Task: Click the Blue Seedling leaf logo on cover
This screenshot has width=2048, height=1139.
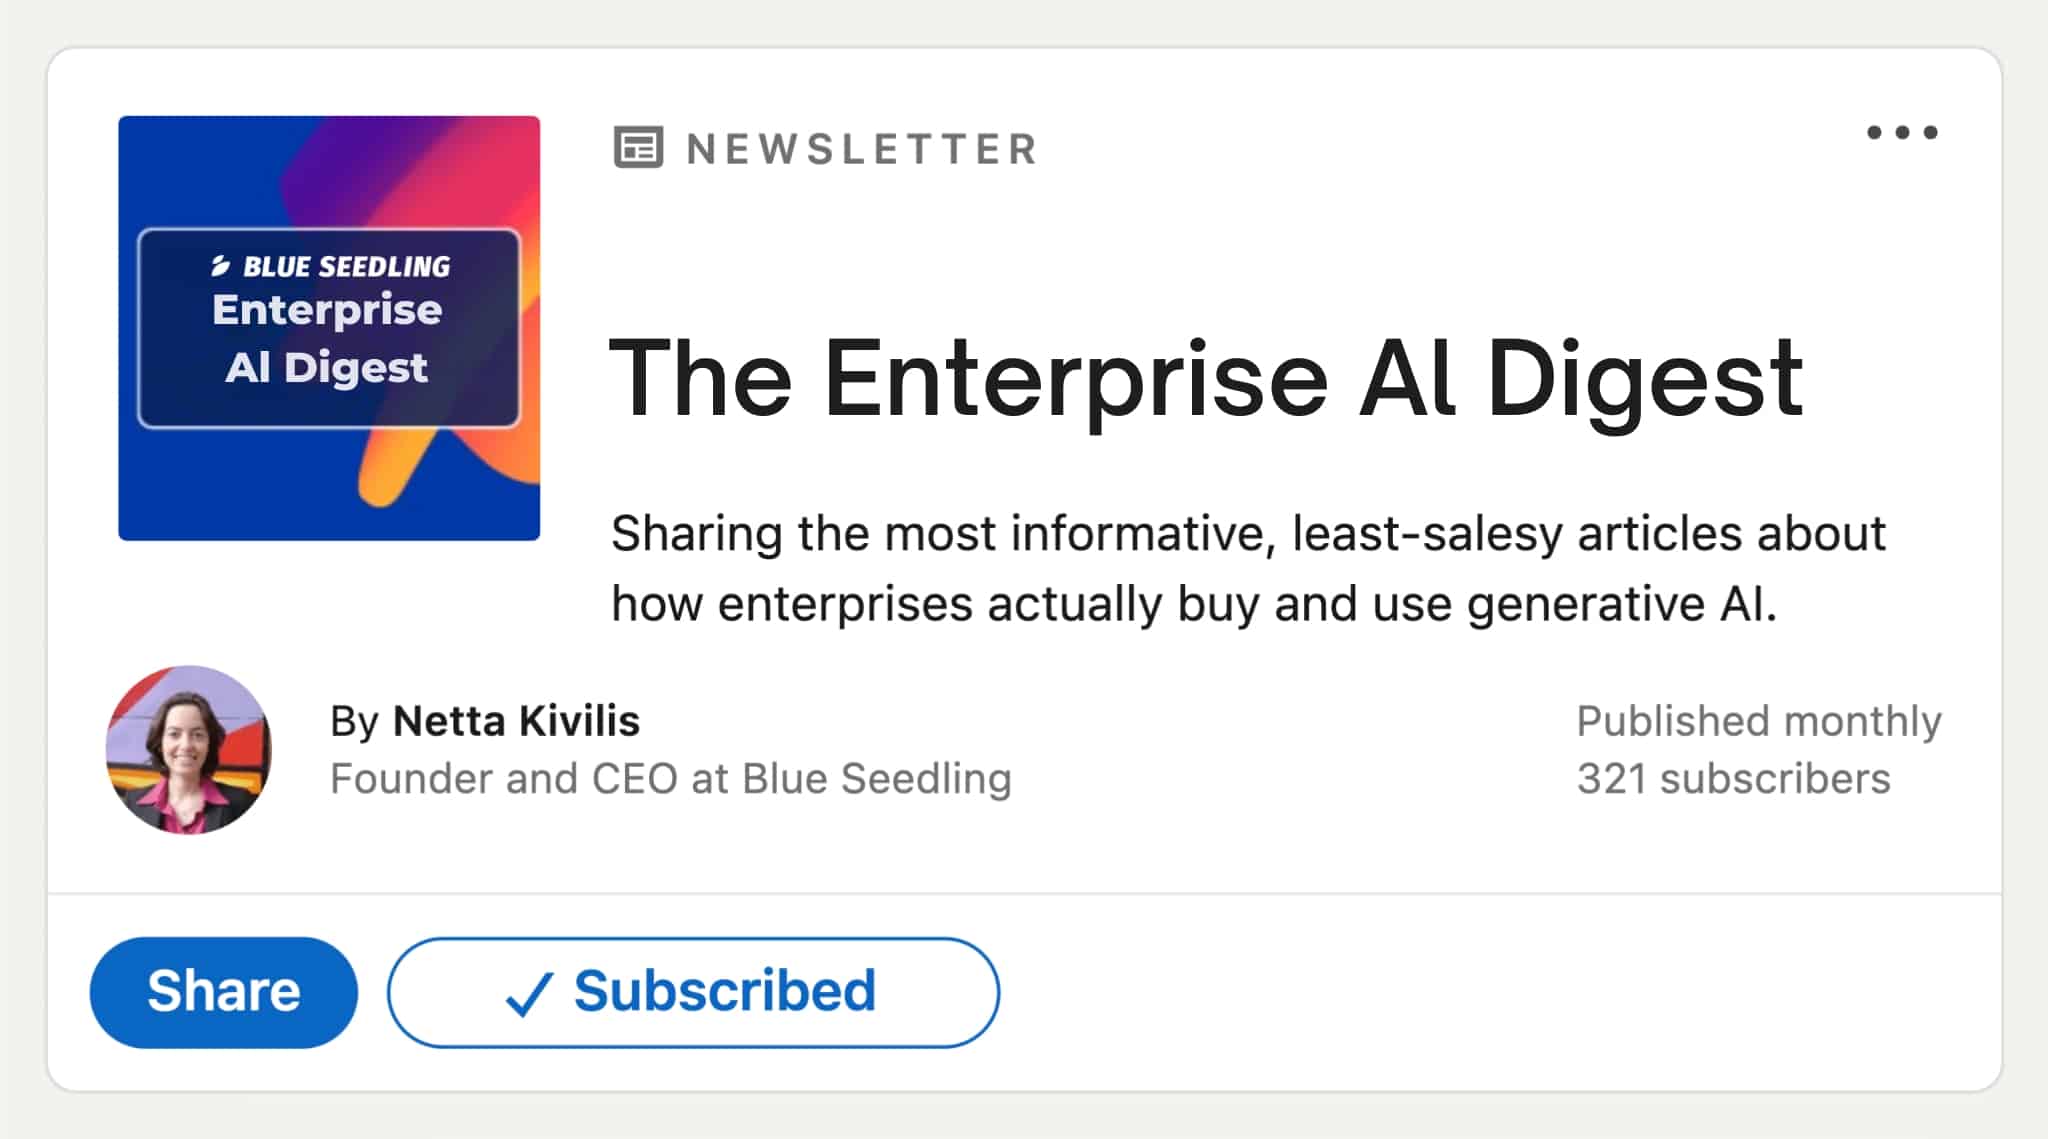Action: click(220, 266)
